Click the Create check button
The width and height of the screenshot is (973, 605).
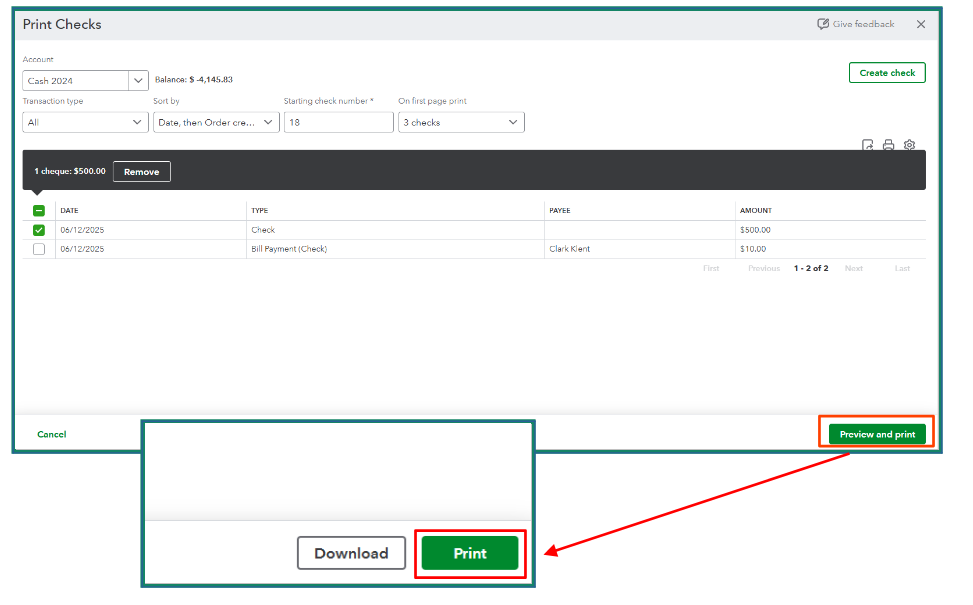887,73
